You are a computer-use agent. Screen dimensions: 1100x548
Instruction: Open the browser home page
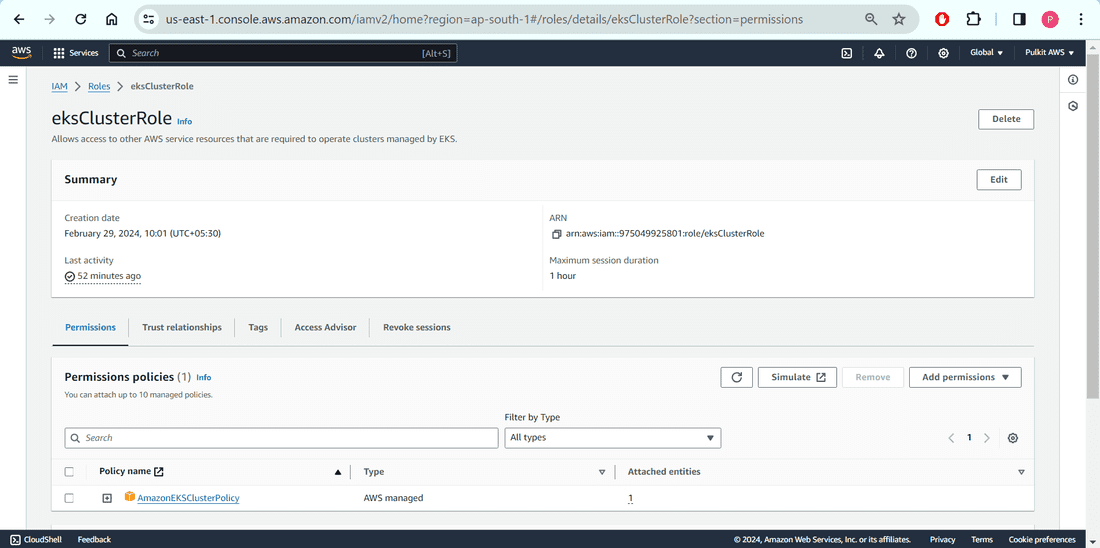(x=112, y=20)
